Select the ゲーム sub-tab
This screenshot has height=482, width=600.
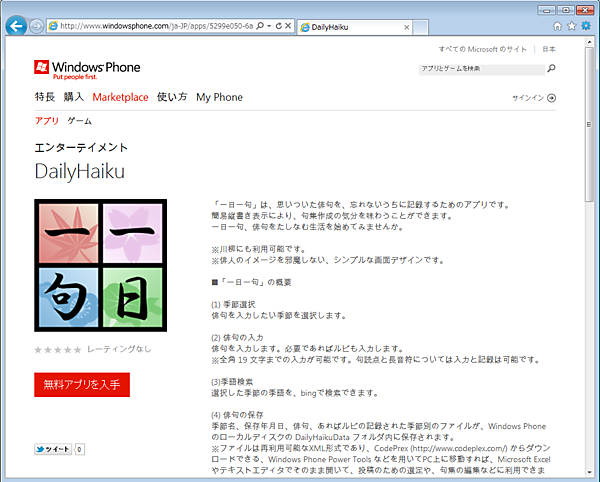80,121
